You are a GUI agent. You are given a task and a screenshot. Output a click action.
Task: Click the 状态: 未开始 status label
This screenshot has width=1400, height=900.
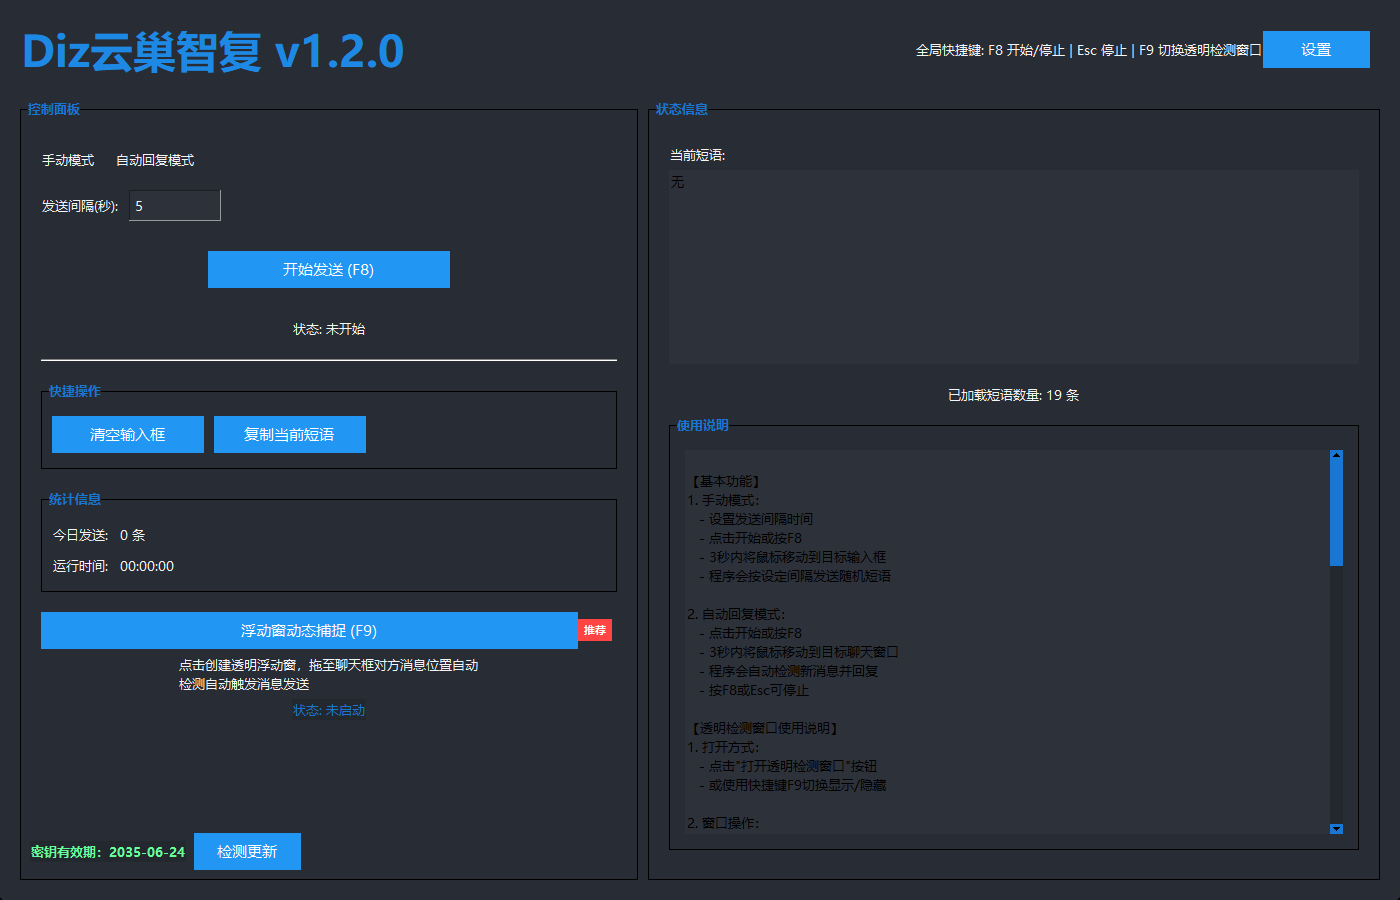[x=329, y=329]
